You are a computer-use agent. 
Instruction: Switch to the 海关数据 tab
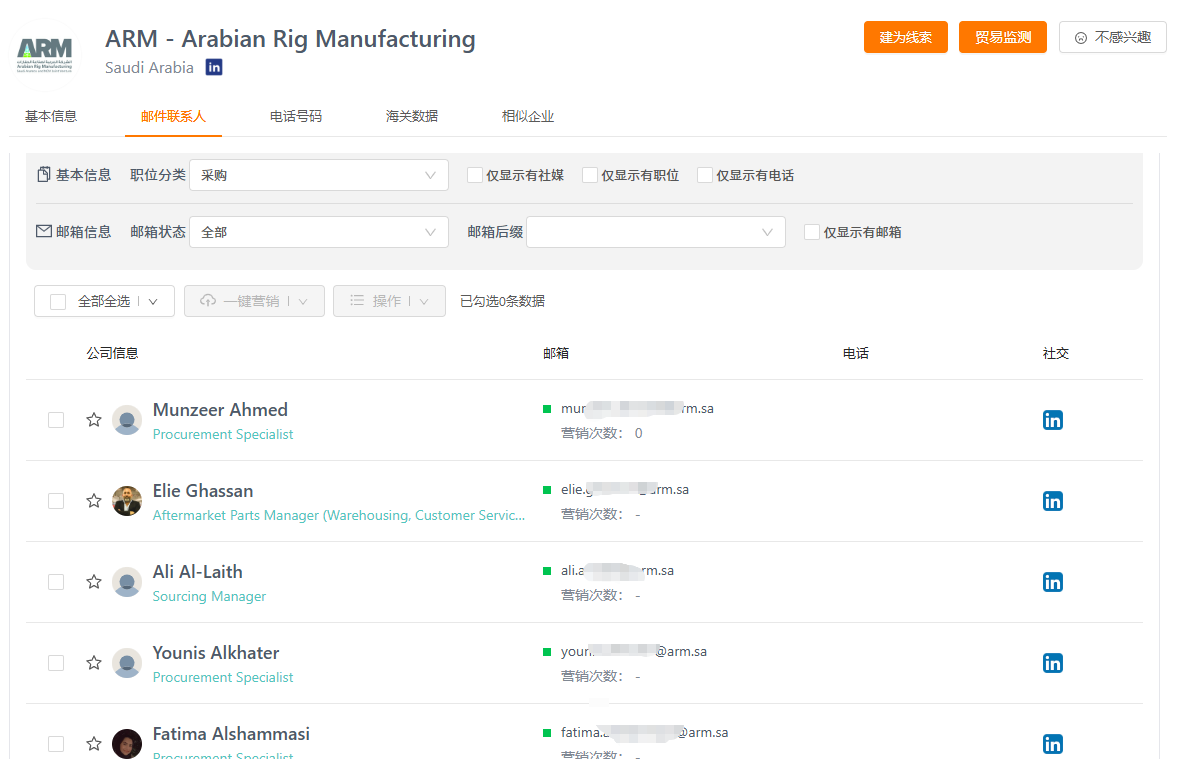coord(412,116)
